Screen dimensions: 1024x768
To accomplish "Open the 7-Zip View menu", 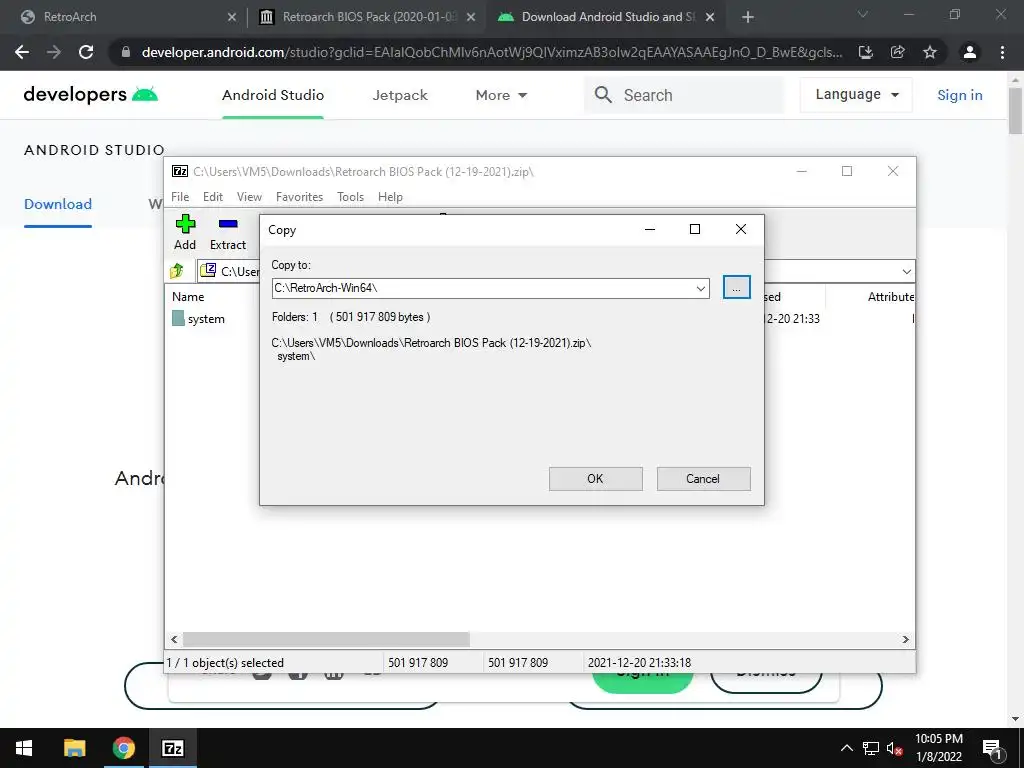I will point(249,197).
